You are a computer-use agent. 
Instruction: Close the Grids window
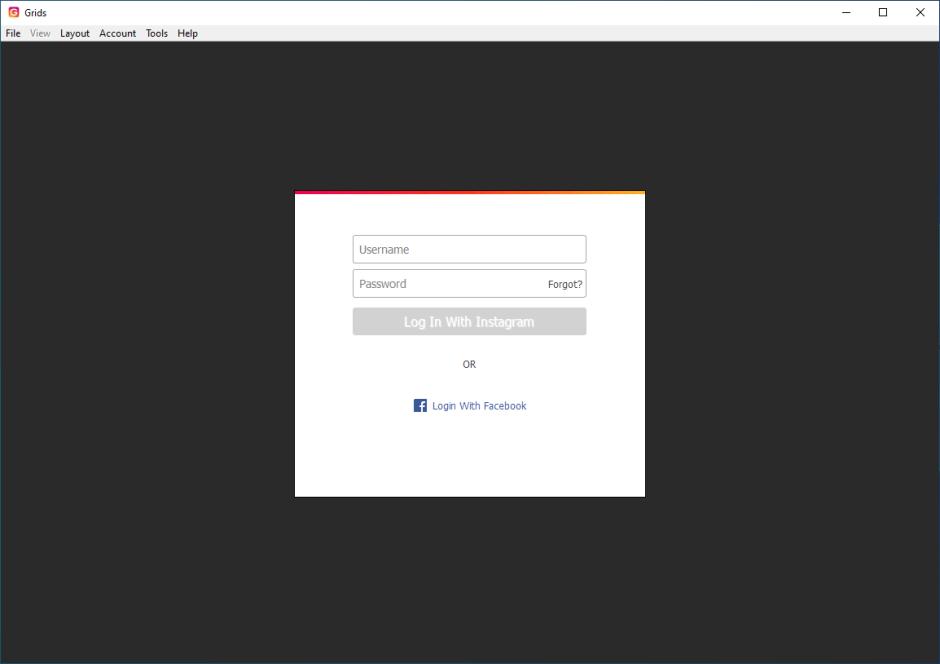(920, 13)
